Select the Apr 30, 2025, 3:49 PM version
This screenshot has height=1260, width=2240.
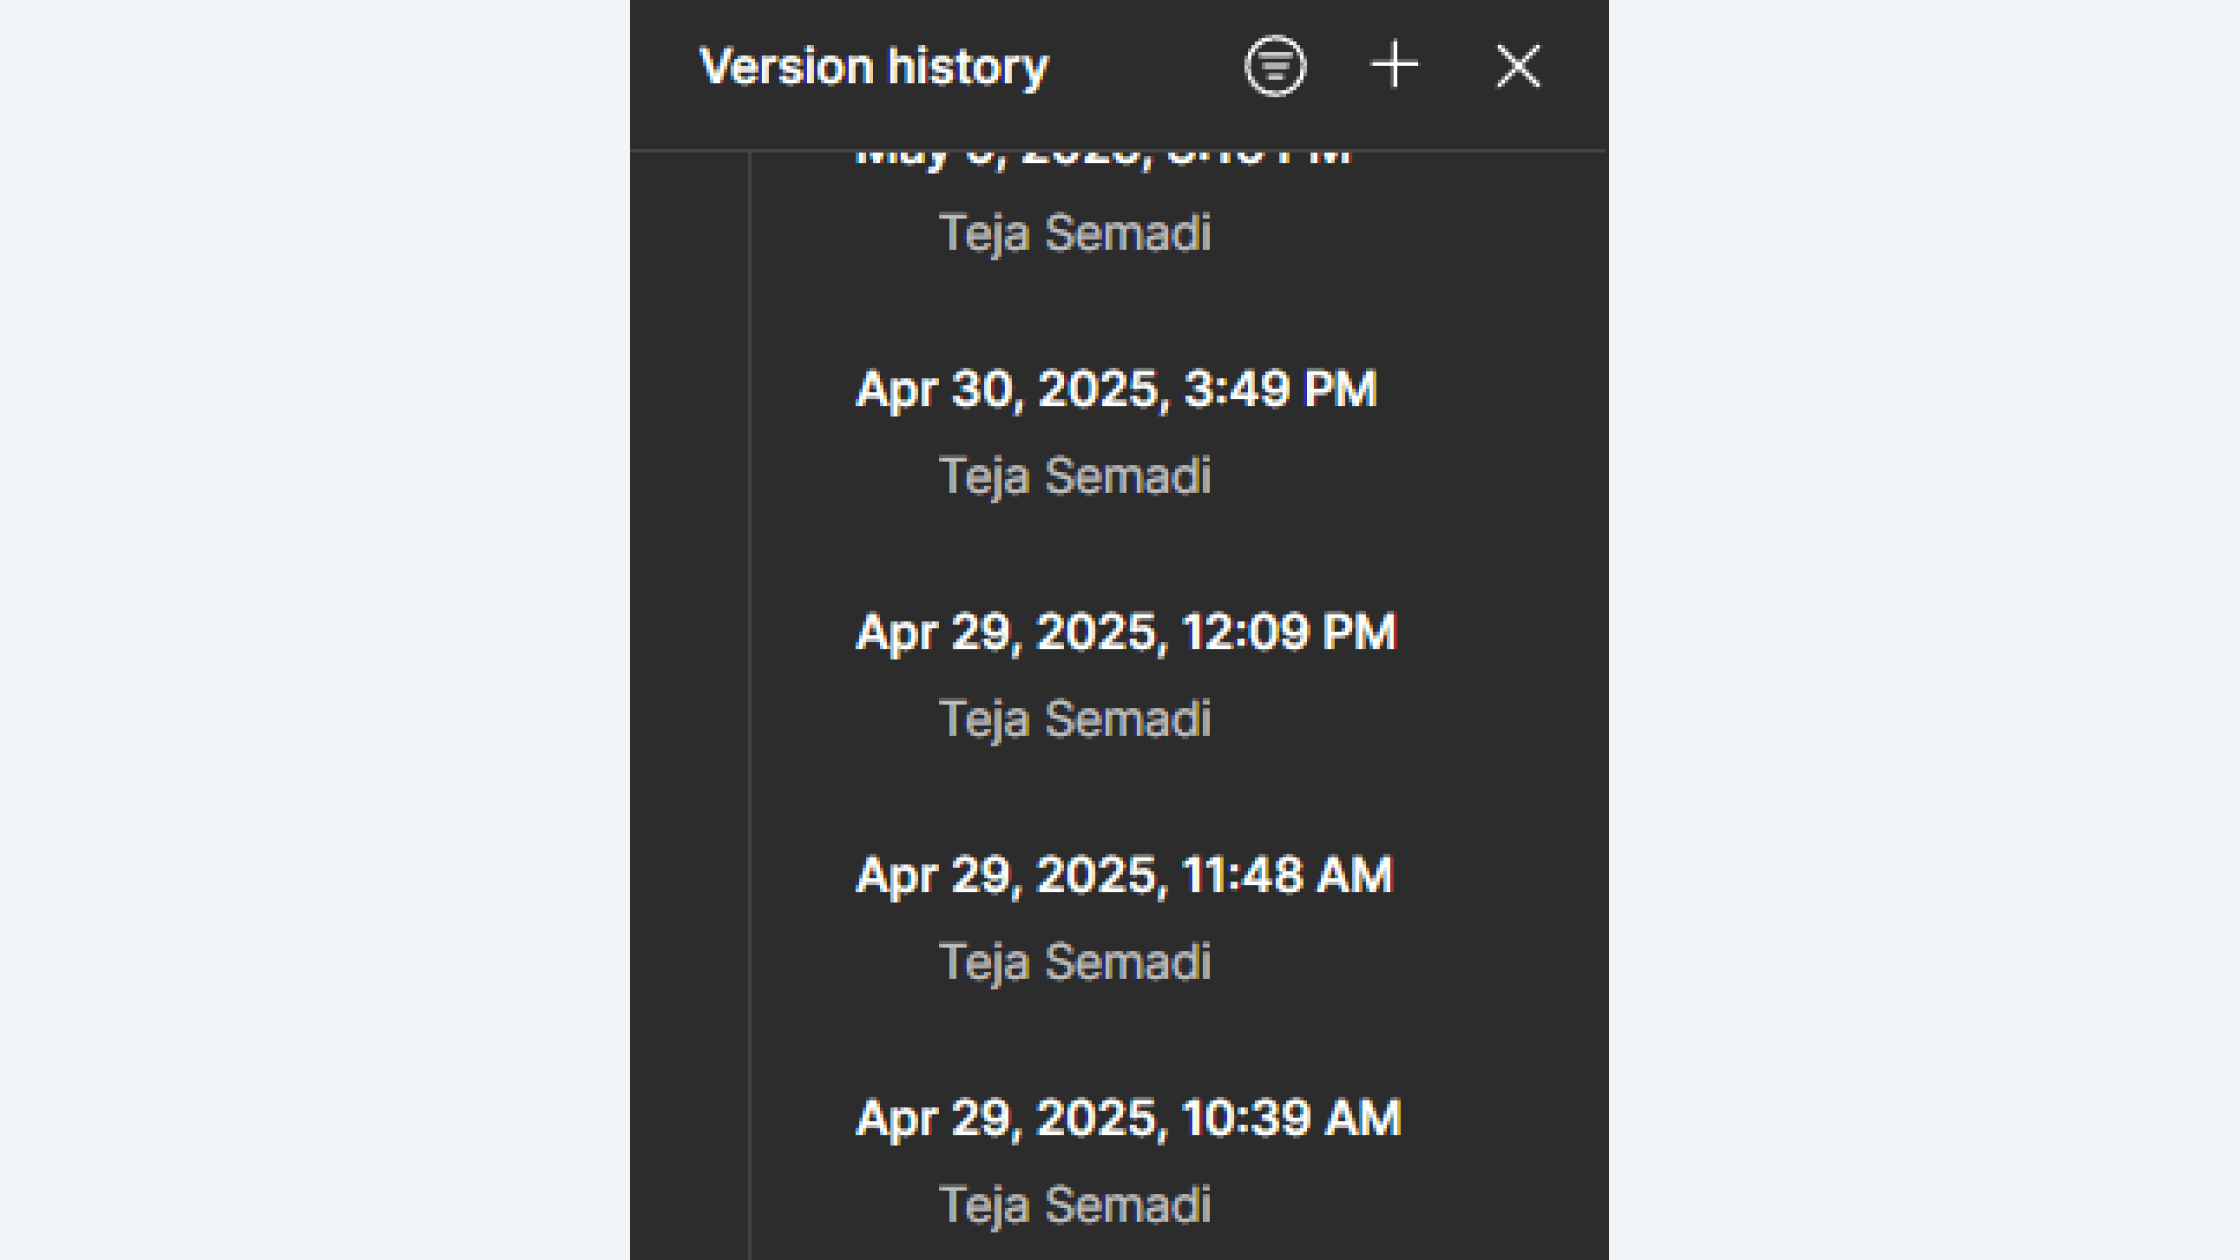(x=1116, y=389)
